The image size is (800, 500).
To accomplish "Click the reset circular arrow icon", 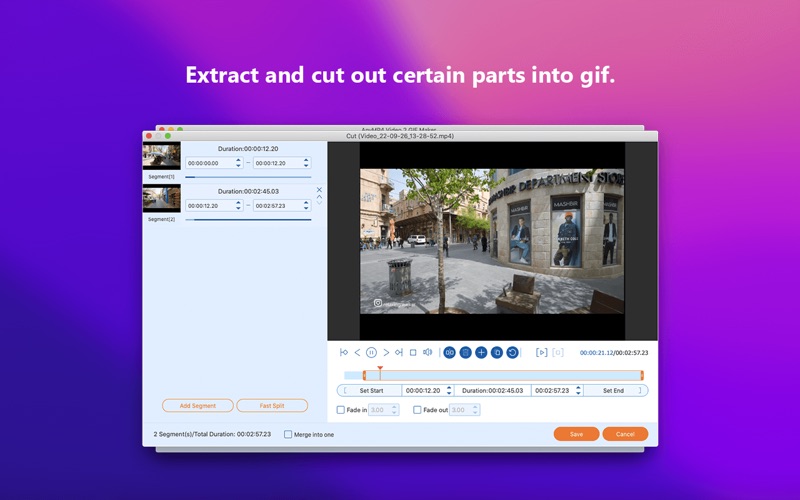I will click(x=513, y=352).
